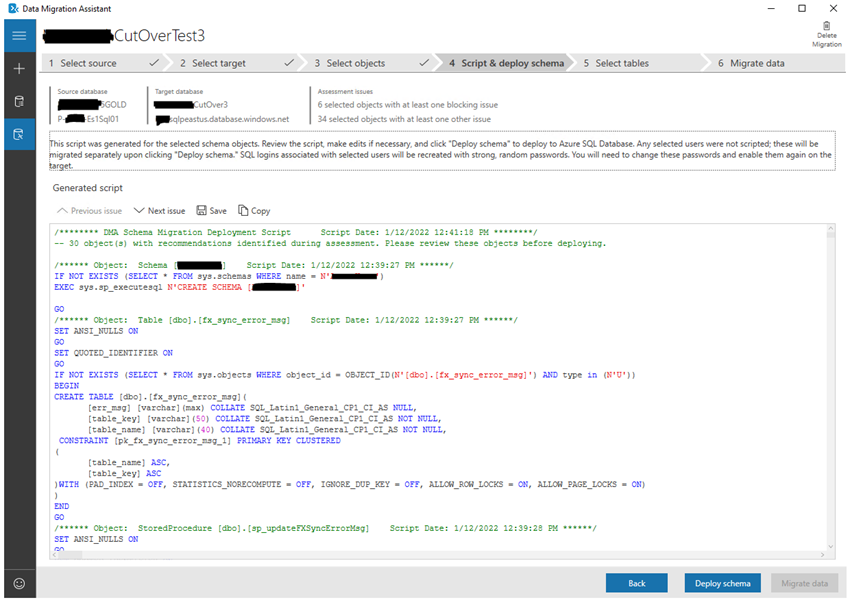This screenshot has height=600, width=850.
Task: Copy the generated script to clipboard
Action: click(x=255, y=210)
